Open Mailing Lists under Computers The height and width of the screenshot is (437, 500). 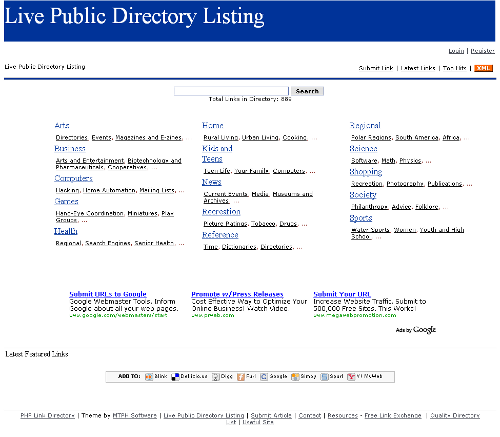click(157, 190)
